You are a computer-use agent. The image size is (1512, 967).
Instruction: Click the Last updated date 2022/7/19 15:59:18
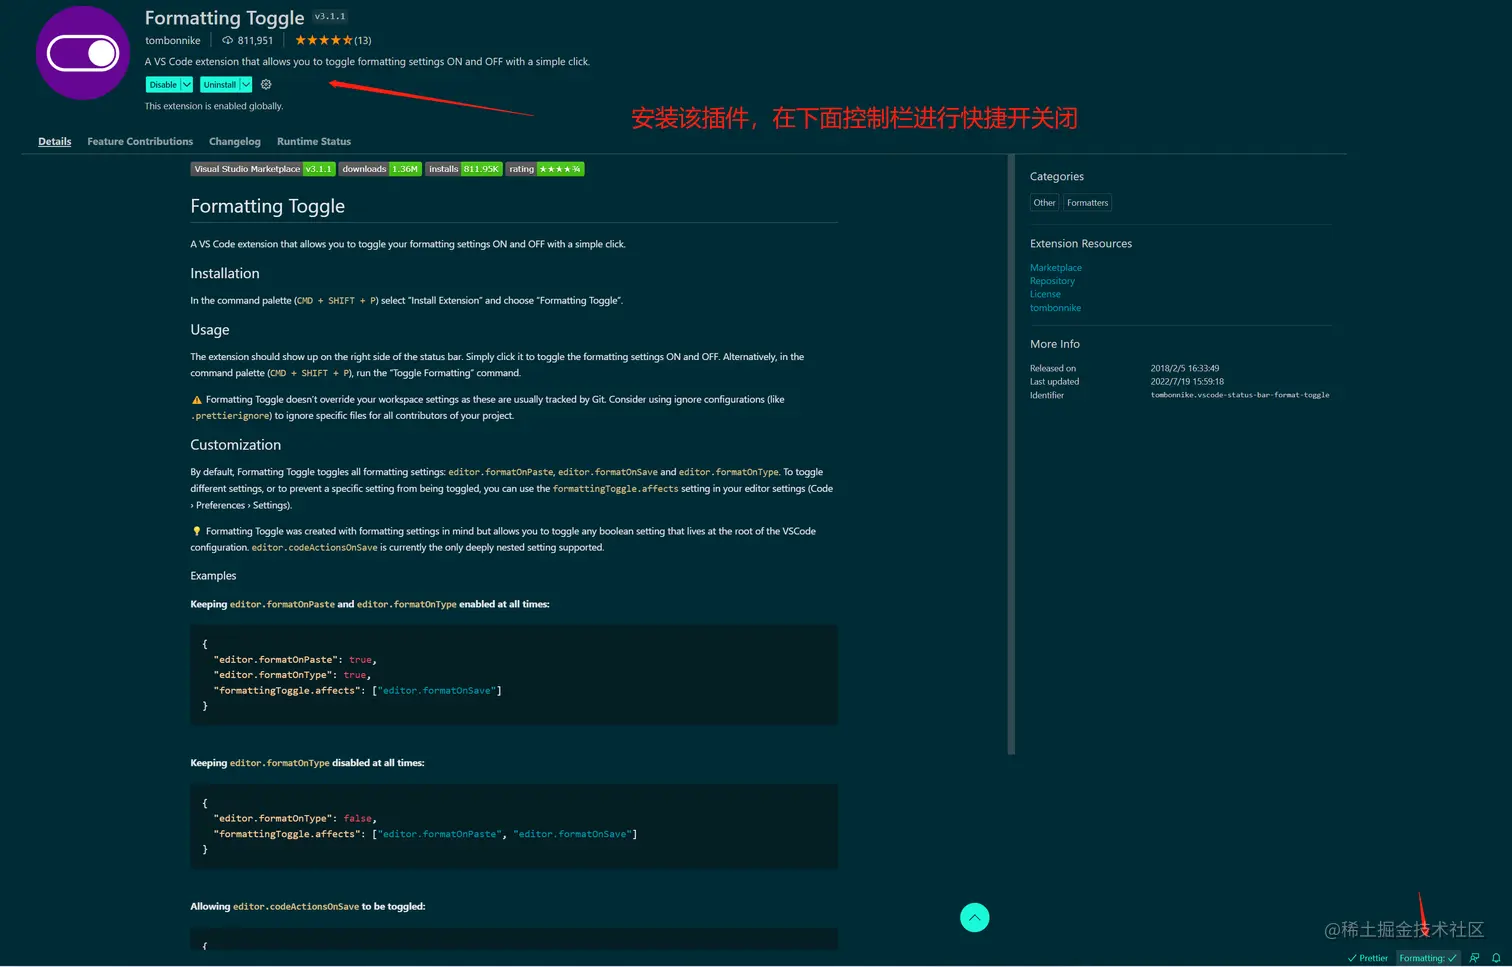pyautogui.click(x=1187, y=381)
